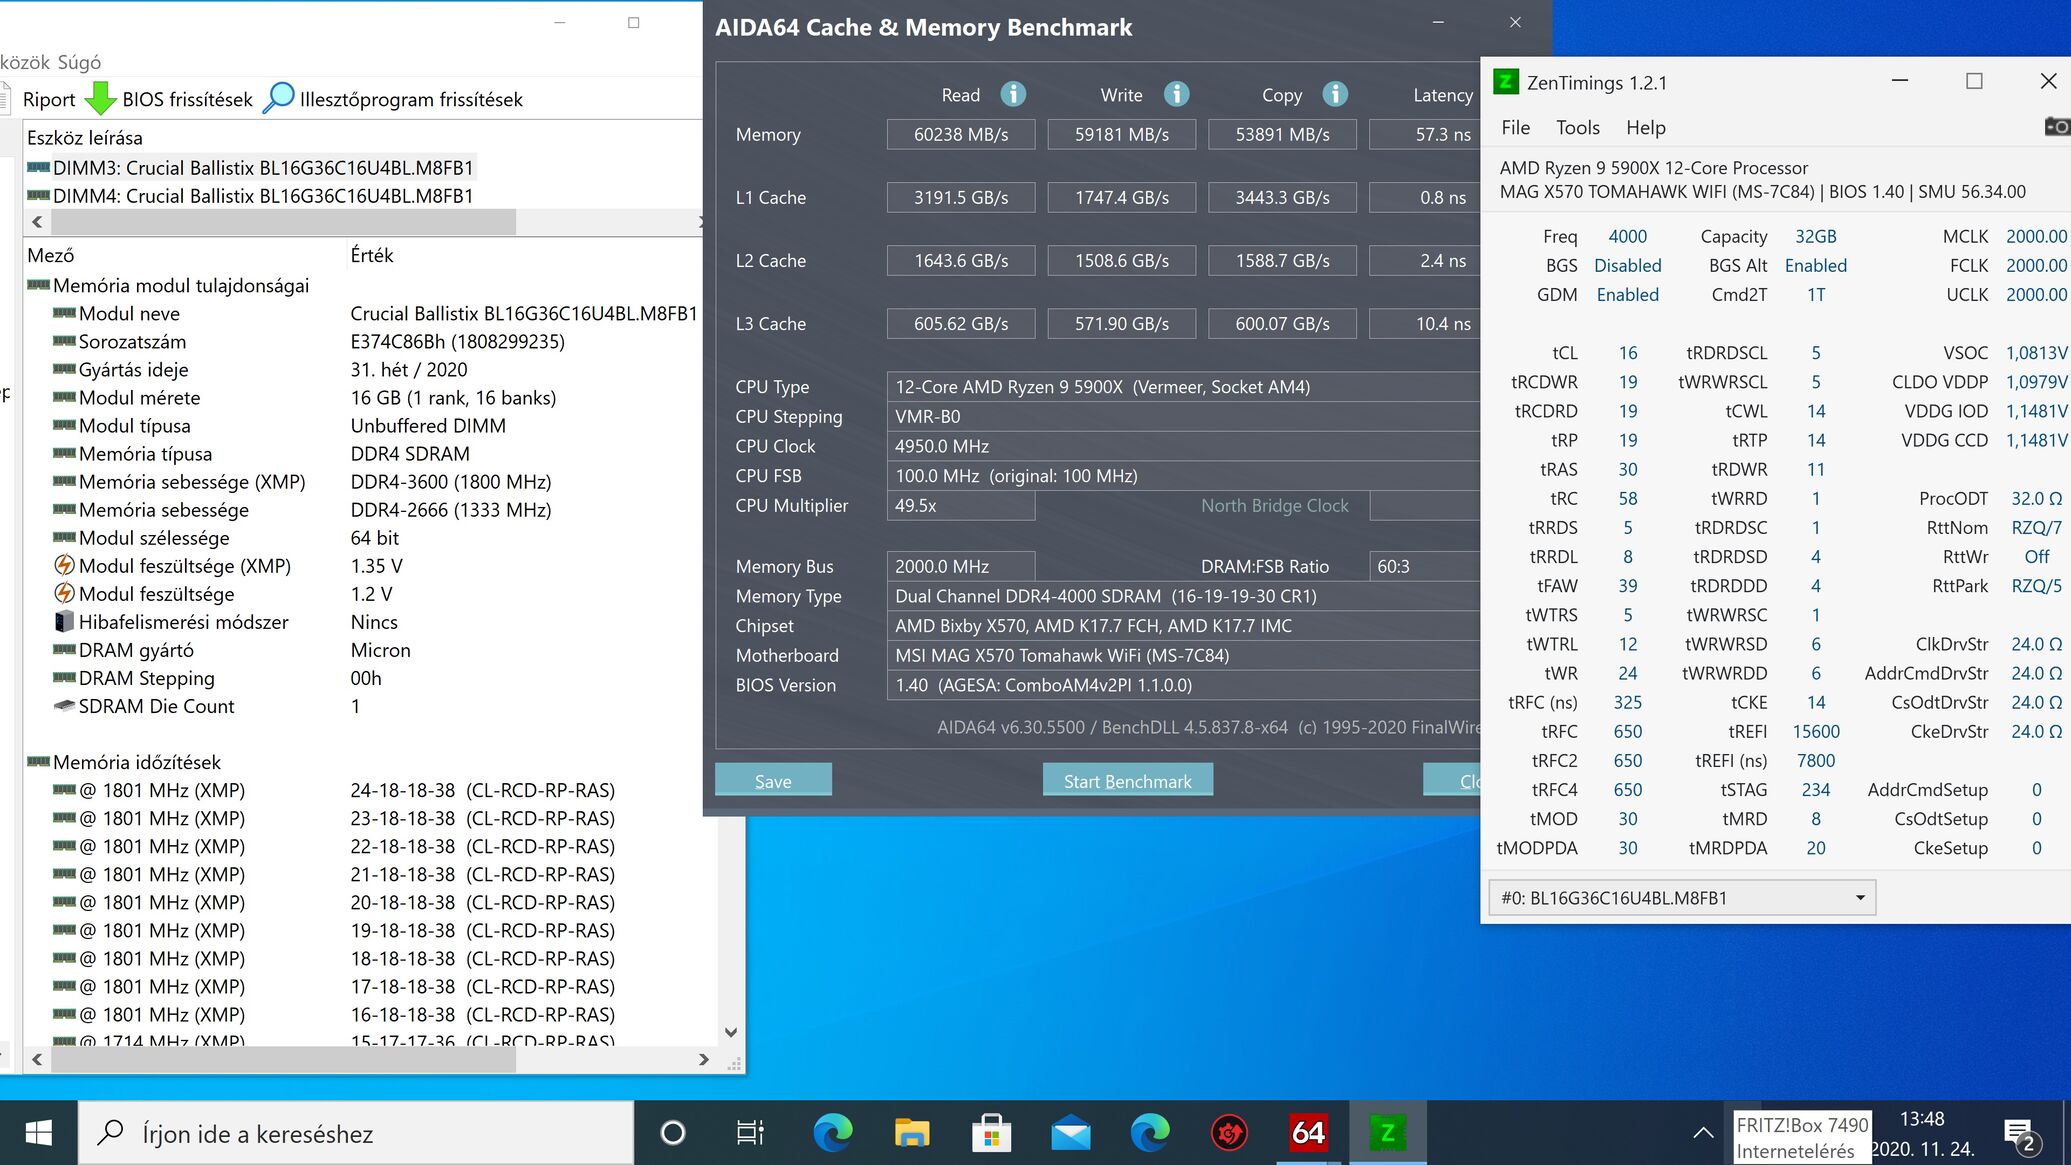Open File Explorer from the taskbar
Viewport: 2071px width, 1165px height.
(912, 1133)
